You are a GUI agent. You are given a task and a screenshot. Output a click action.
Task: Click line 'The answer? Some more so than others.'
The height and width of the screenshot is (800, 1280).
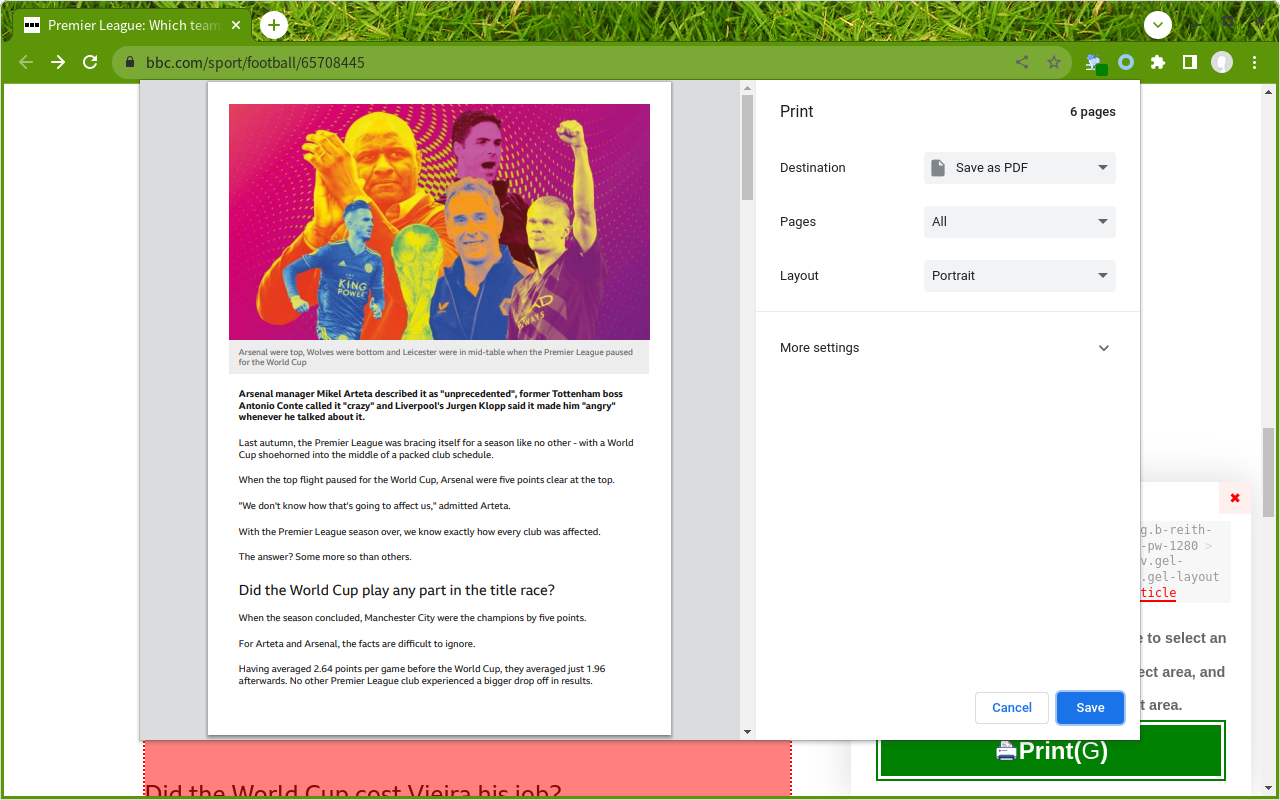[x=325, y=557]
